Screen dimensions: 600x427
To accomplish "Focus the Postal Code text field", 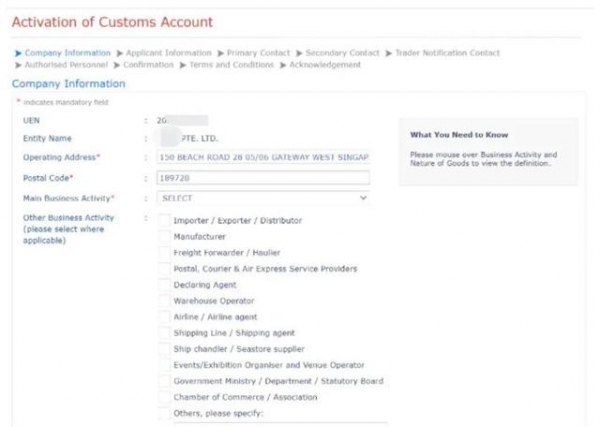I will click(x=264, y=178).
